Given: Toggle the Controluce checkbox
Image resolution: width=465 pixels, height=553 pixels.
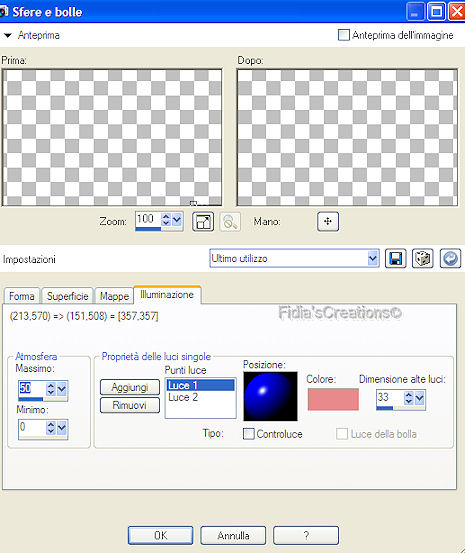Looking at the screenshot, I should [249, 434].
